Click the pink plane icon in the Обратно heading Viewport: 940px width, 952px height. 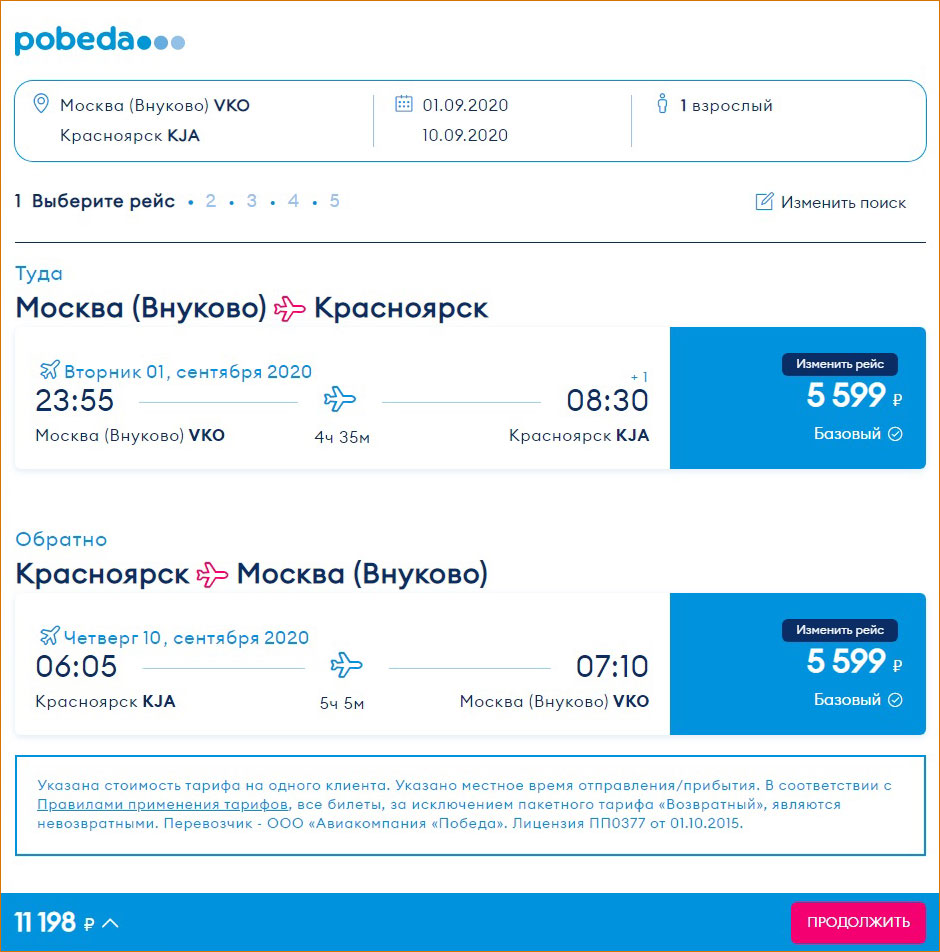pos(212,575)
